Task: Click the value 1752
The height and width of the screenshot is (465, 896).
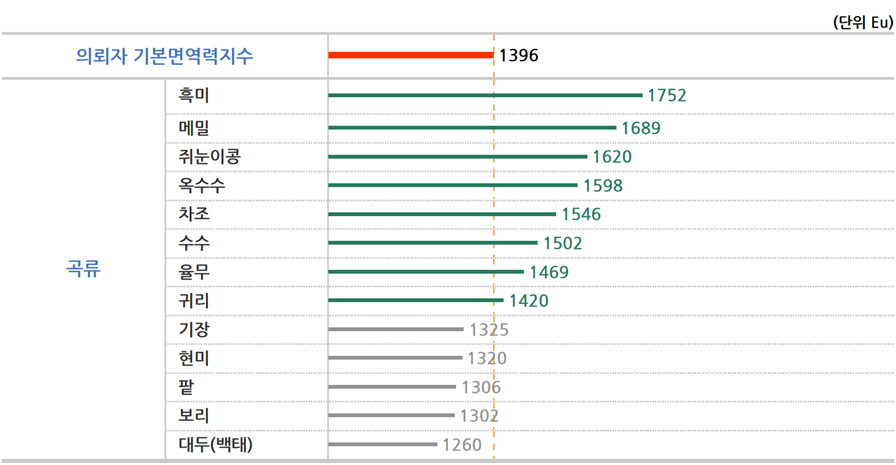Action: (666, 95)
